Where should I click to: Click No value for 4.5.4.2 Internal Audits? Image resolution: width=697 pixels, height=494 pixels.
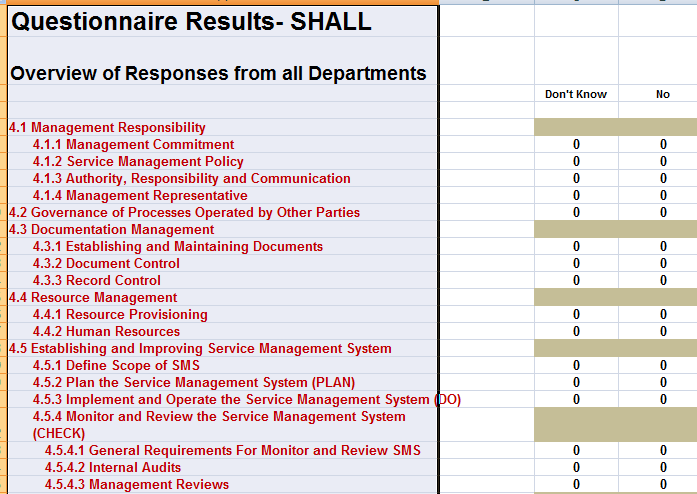[663, 467]
